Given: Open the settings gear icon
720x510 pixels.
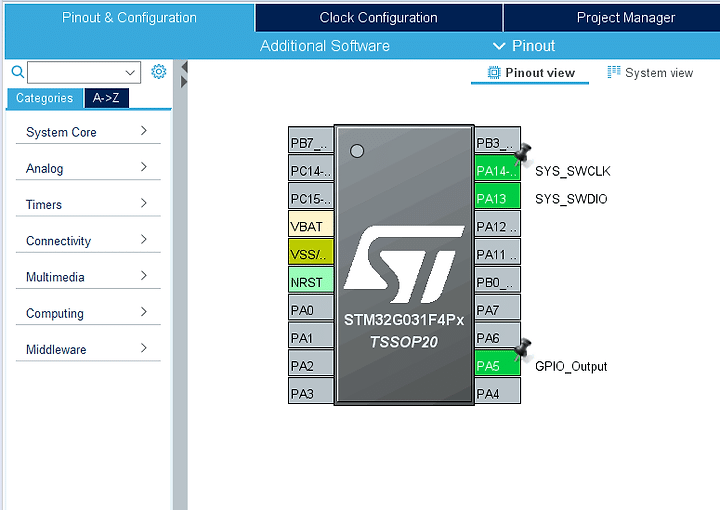Looking at the screenshot, I should [158, 72].
